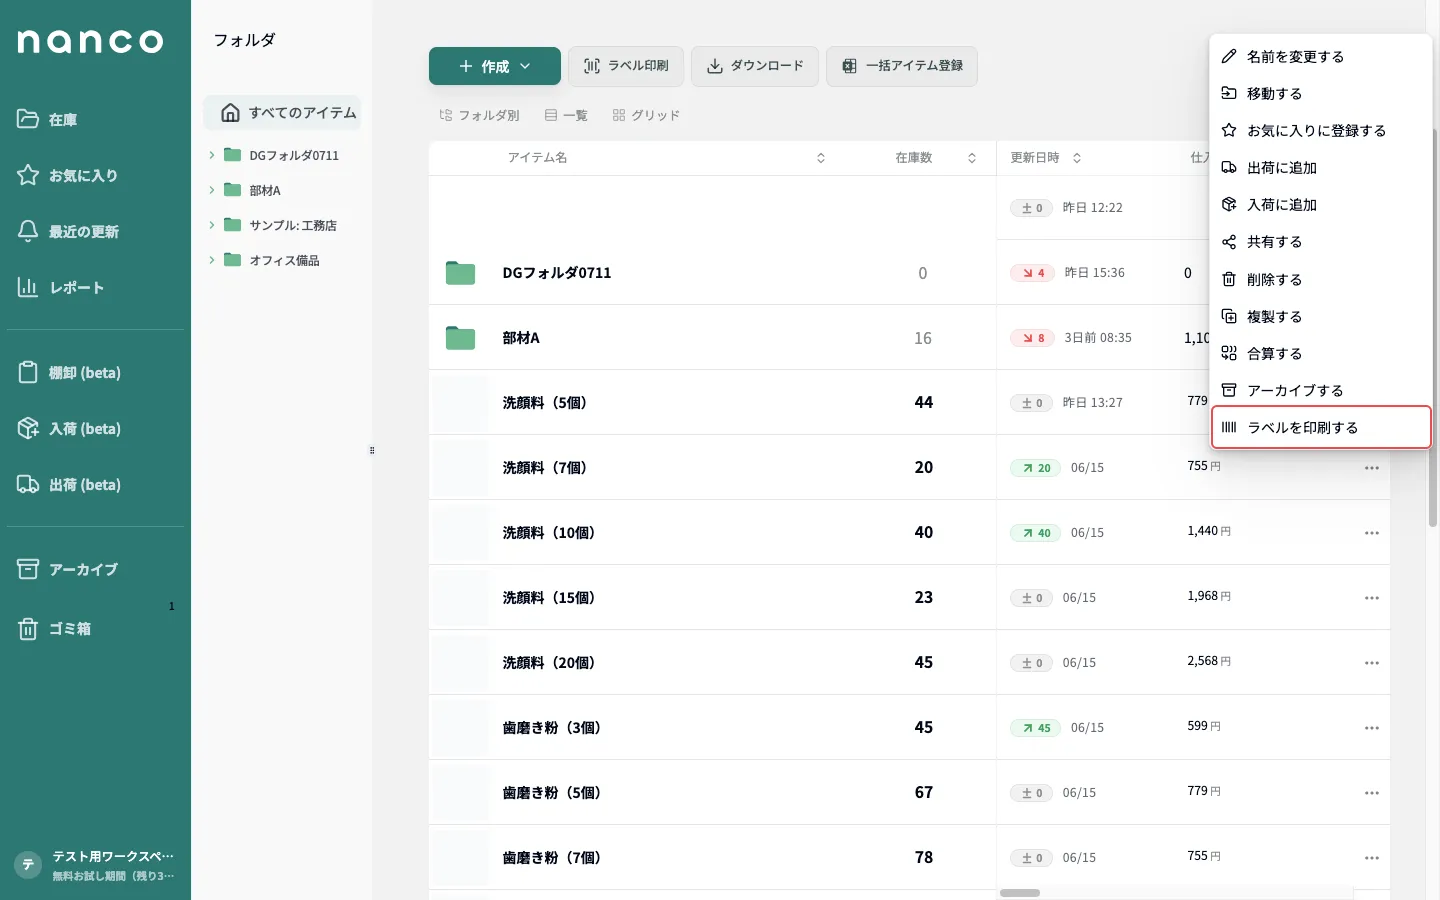
Task: Open the ゴミ箱 trash icon
Action: [x=28, y=628]
